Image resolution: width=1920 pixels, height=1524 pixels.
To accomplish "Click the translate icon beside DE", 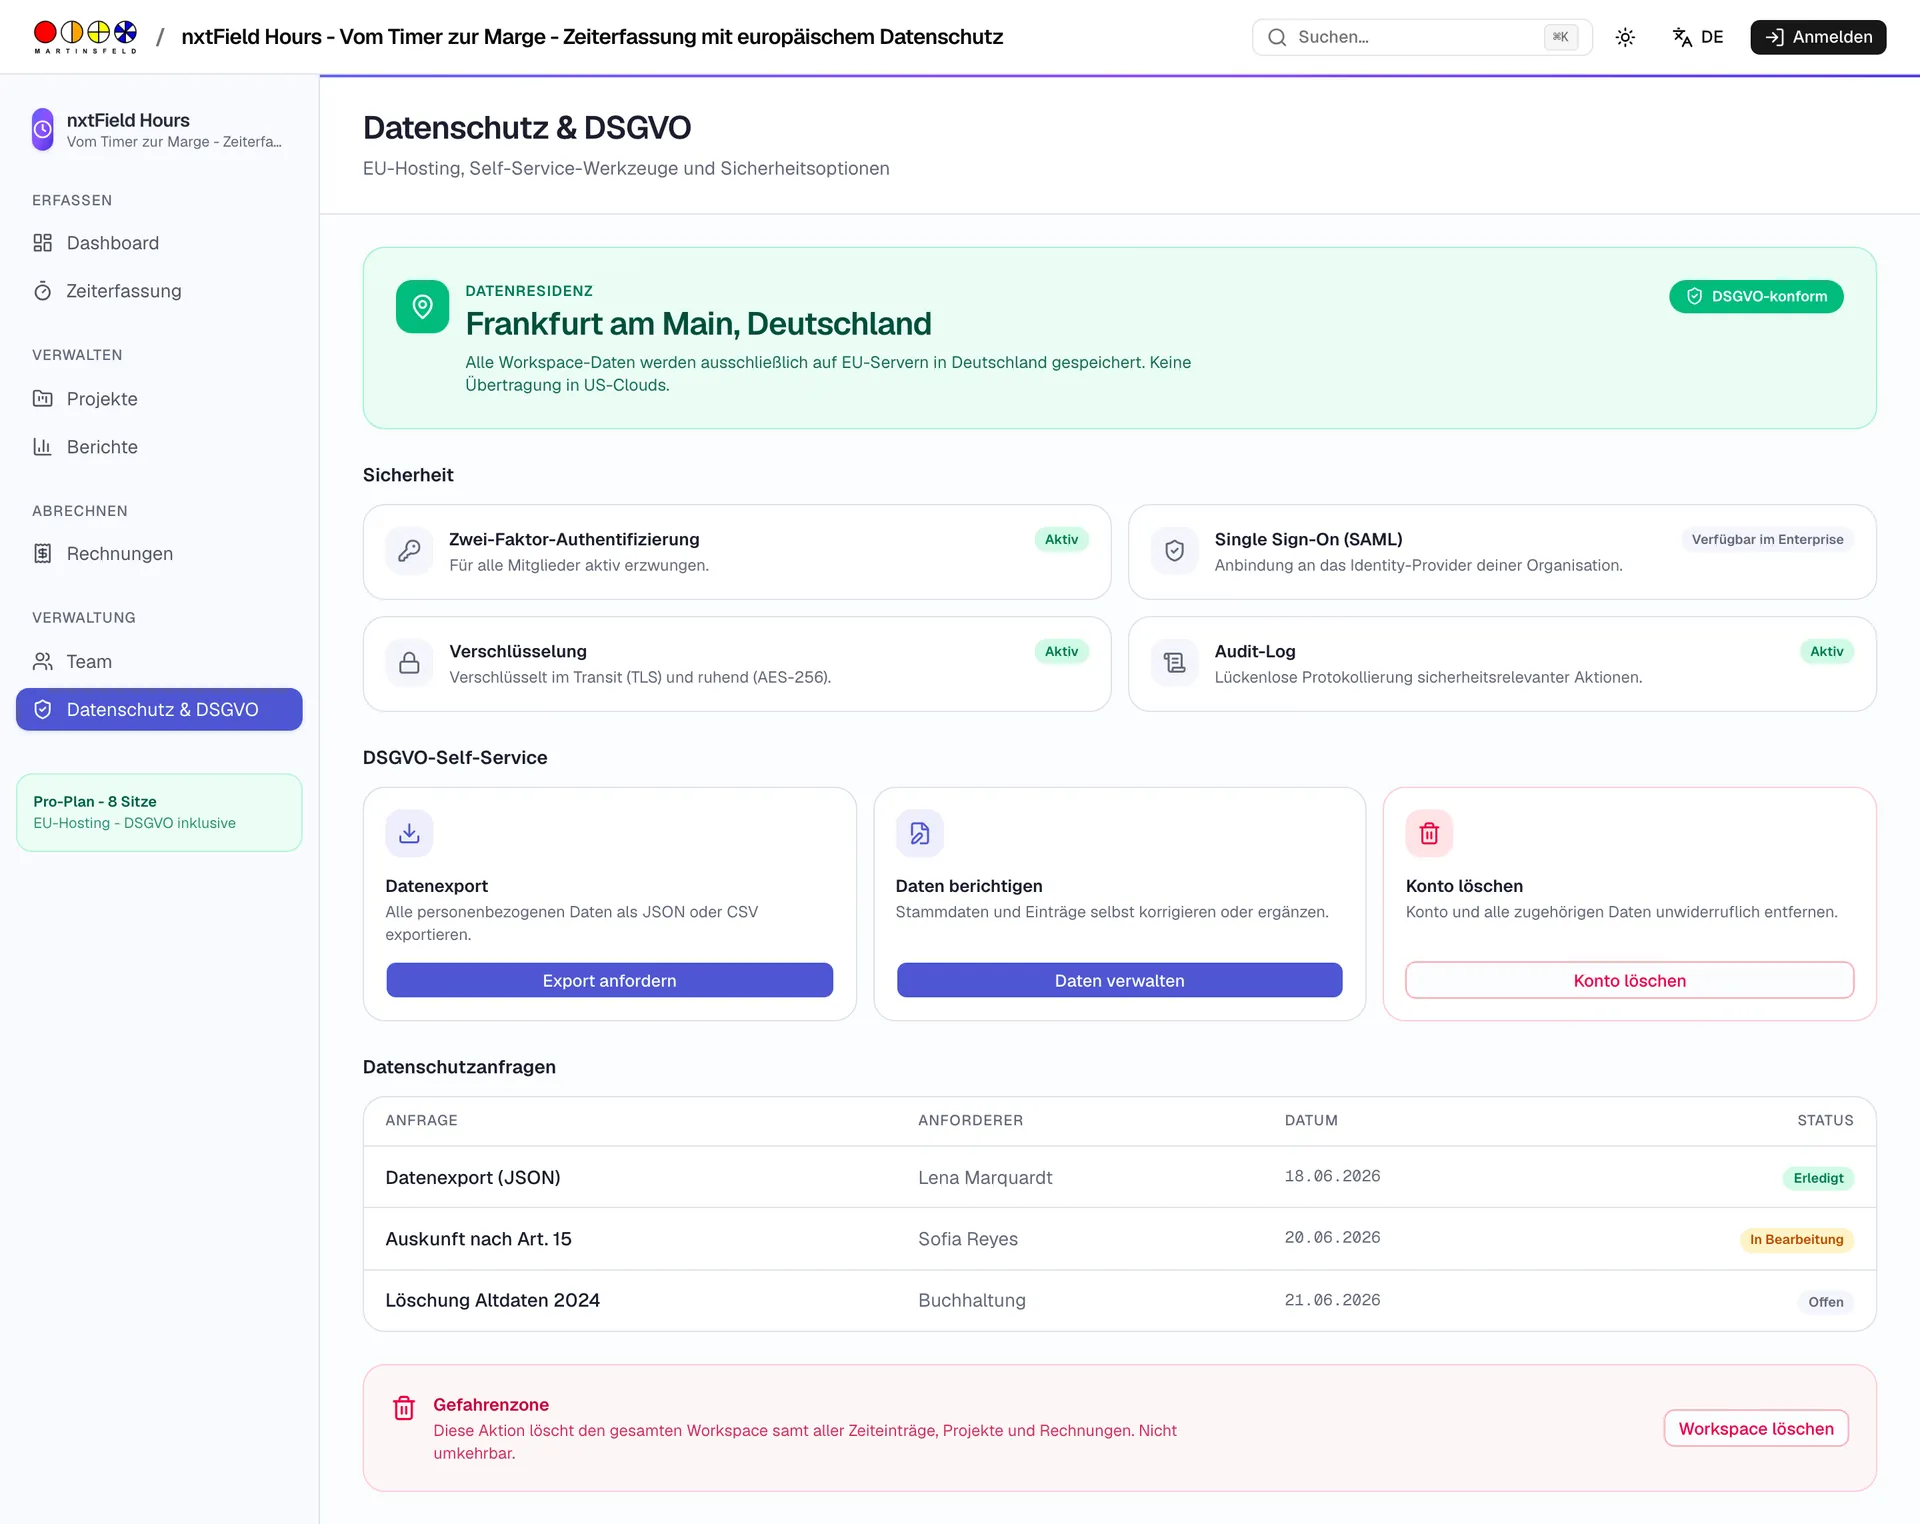I will (1682, 37).
